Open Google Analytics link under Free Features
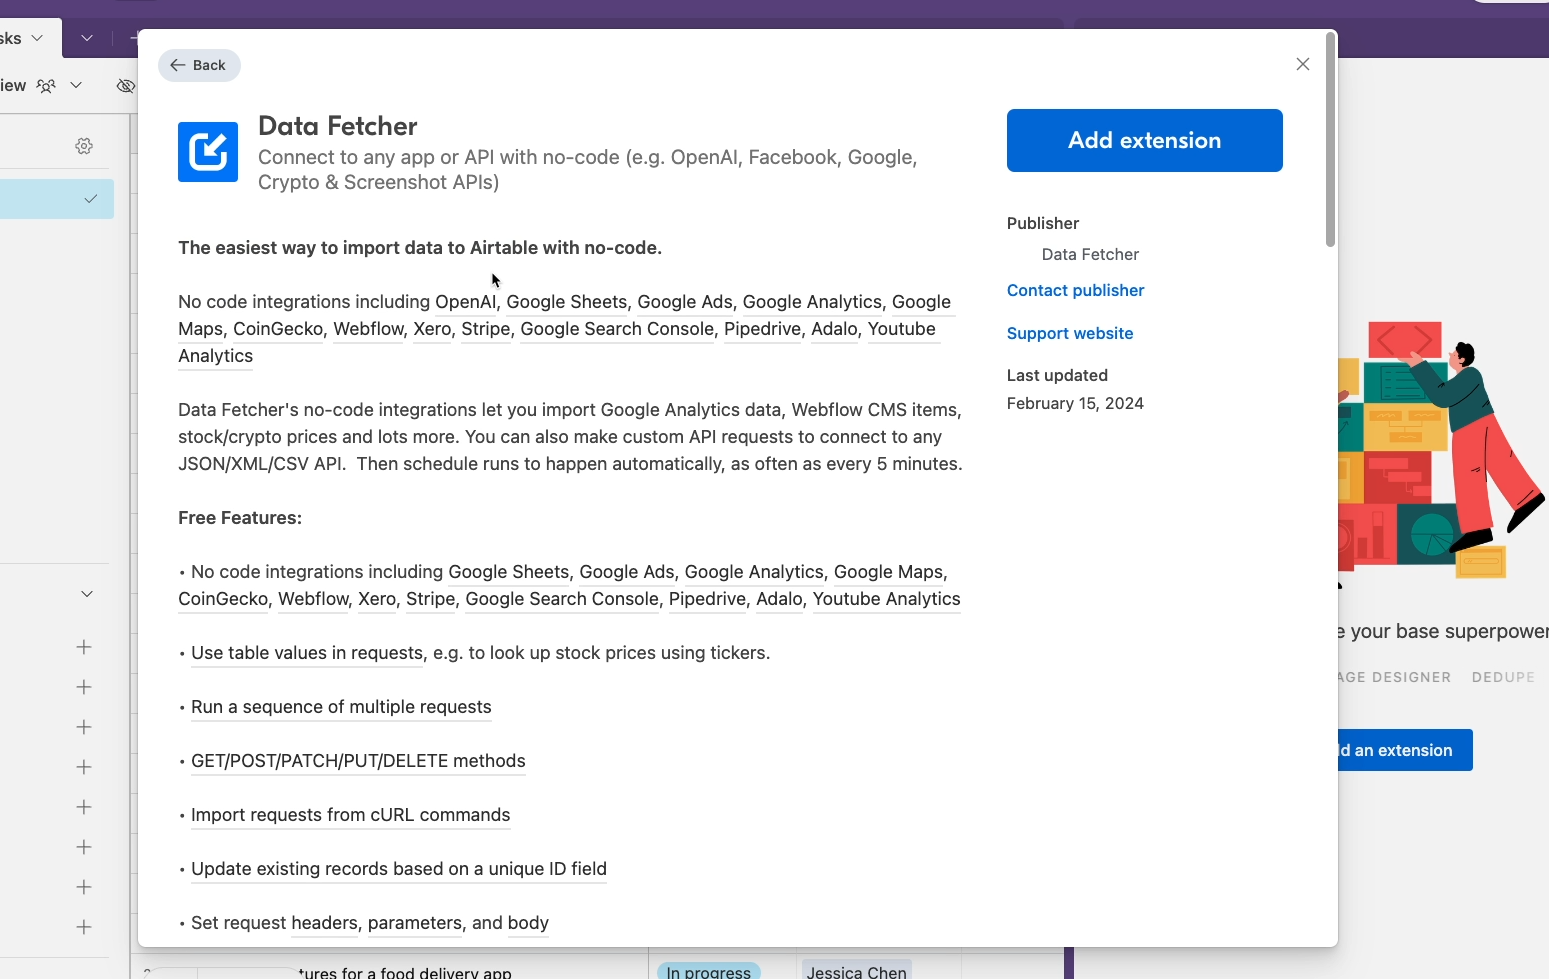 (754, 572)
